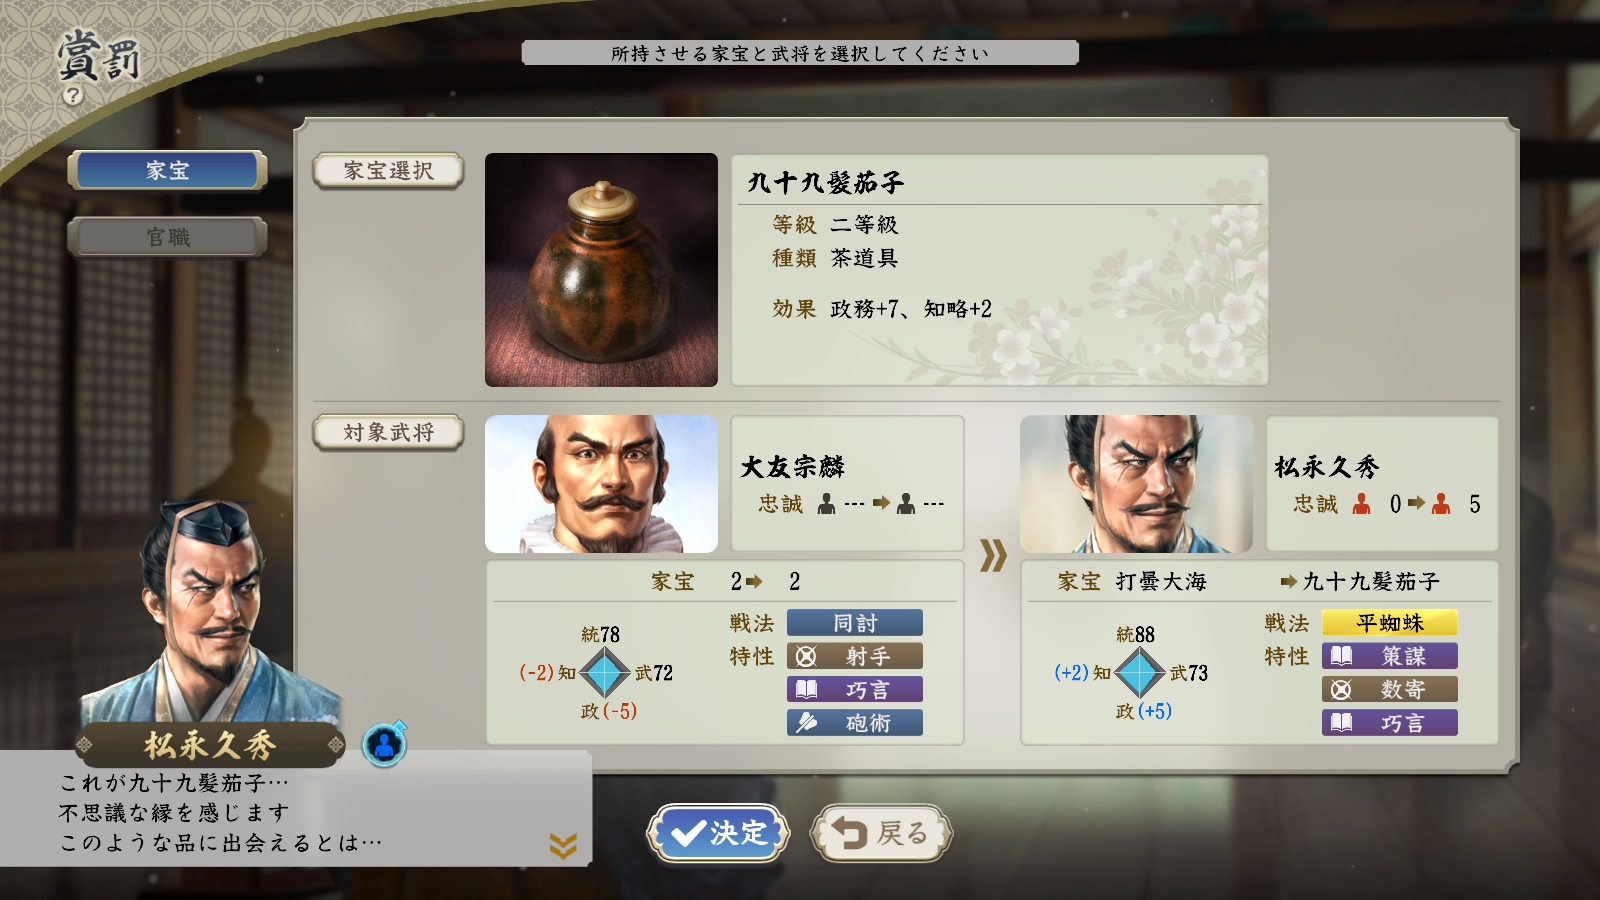The width and height of the screenshot is (1600, 900).
Task: Click the help question mark icon under 賞罰
Action: [72, 96]
